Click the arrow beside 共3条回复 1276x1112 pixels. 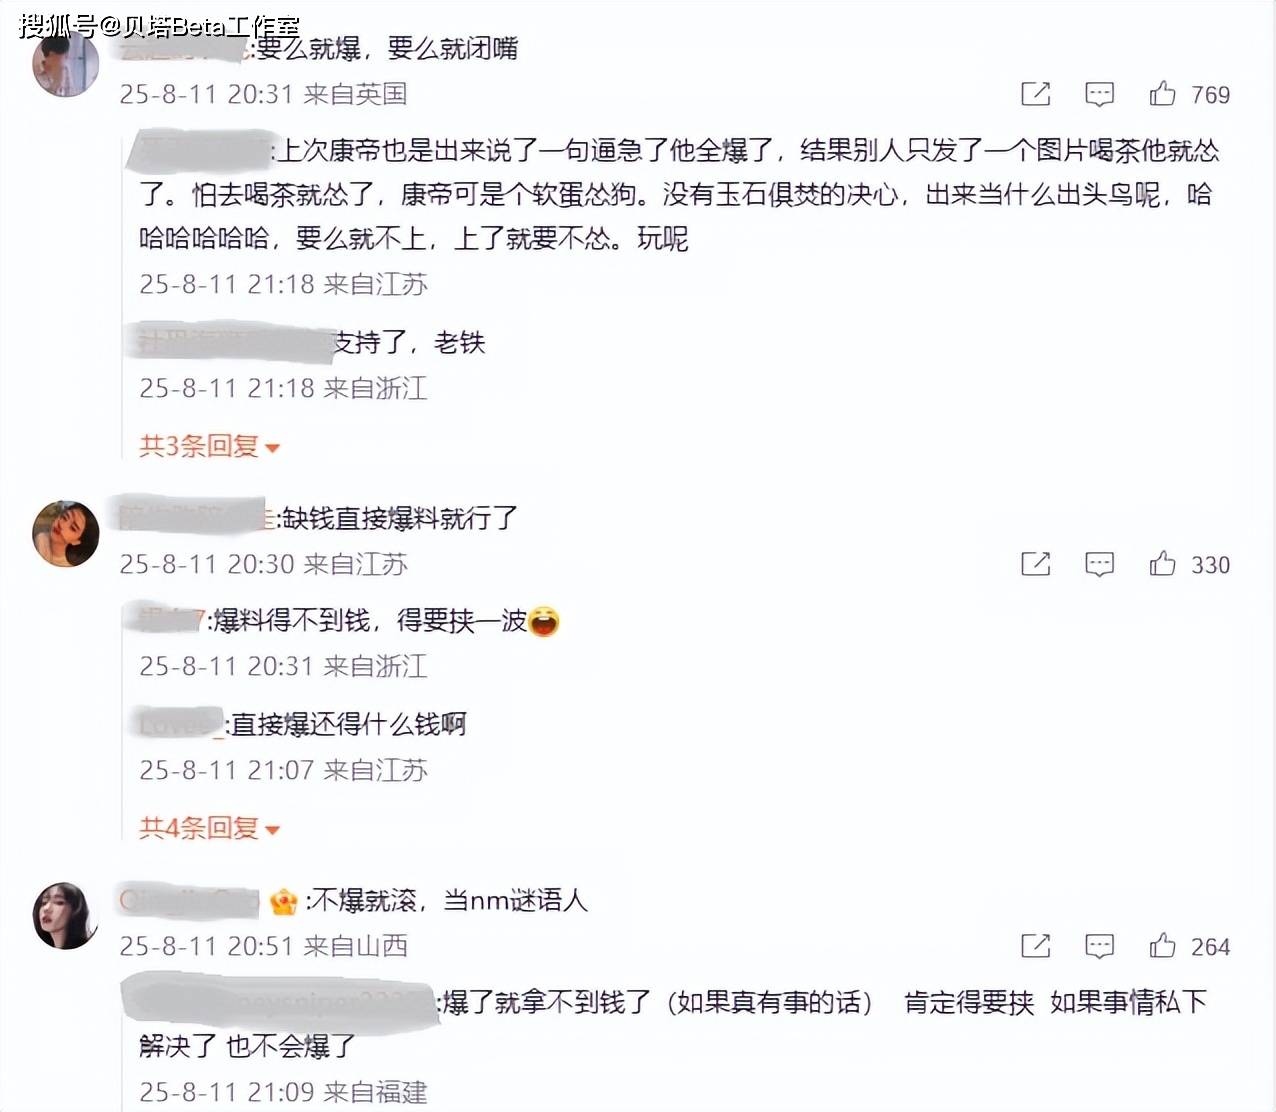coord(272,448)
